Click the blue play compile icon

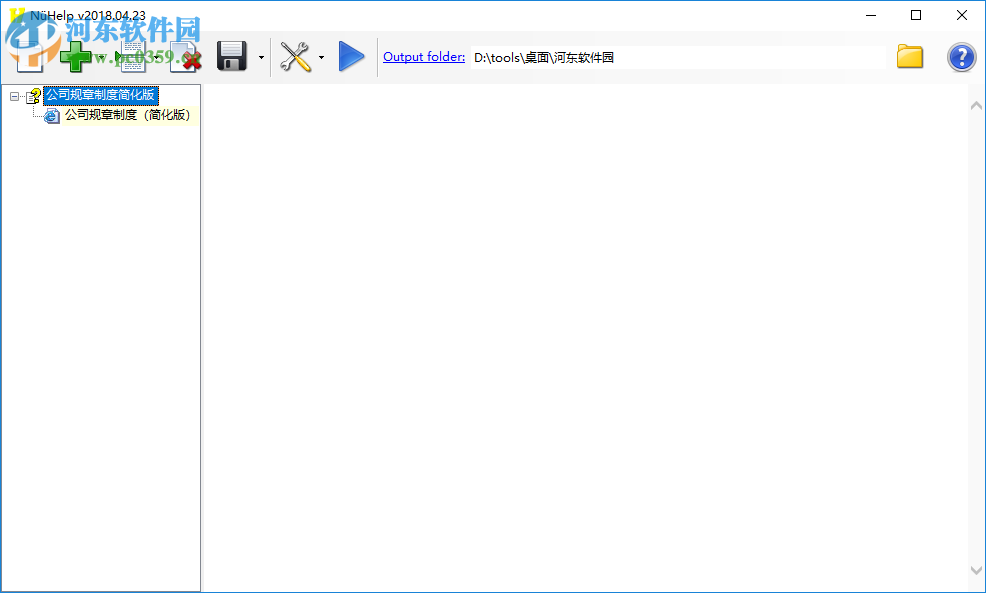351,57
